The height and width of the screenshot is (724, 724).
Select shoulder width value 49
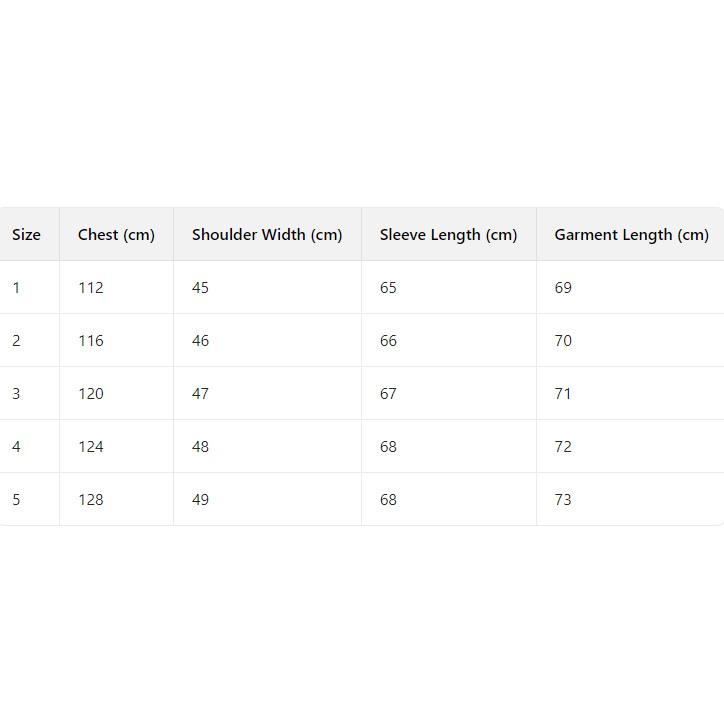pos(201,500)
